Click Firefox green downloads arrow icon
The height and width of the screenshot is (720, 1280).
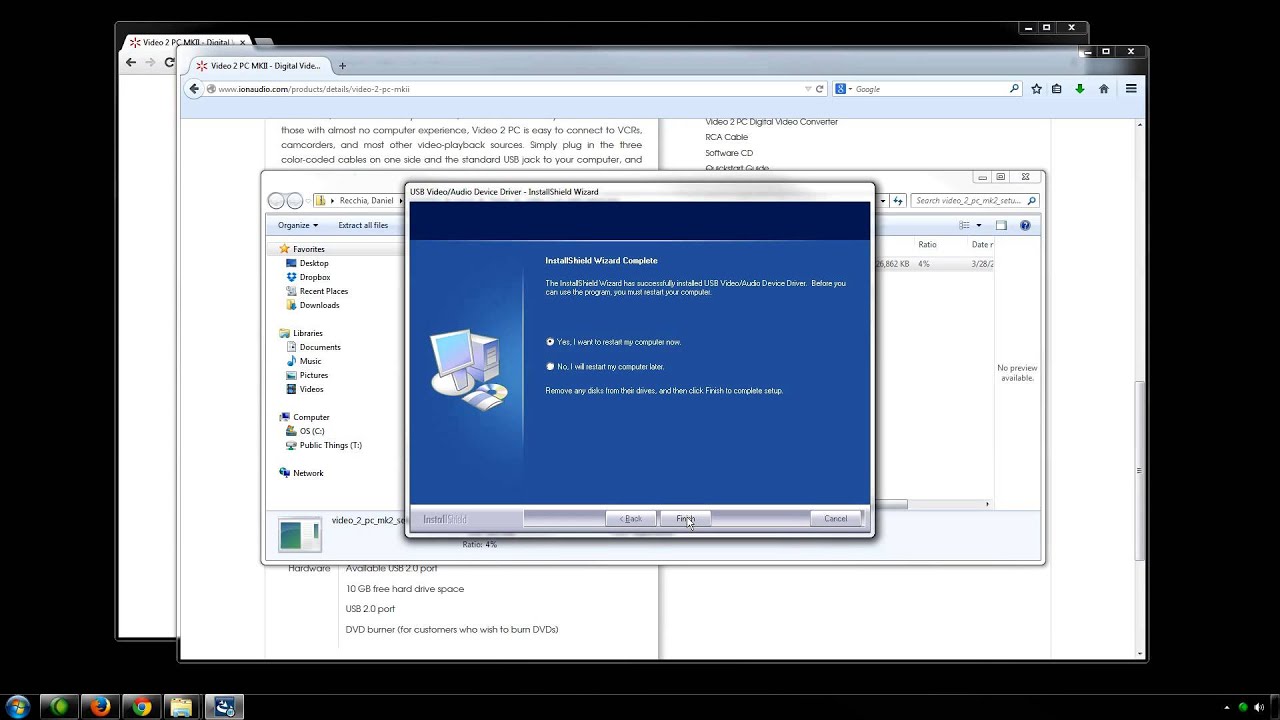(x=1080, y=89)
